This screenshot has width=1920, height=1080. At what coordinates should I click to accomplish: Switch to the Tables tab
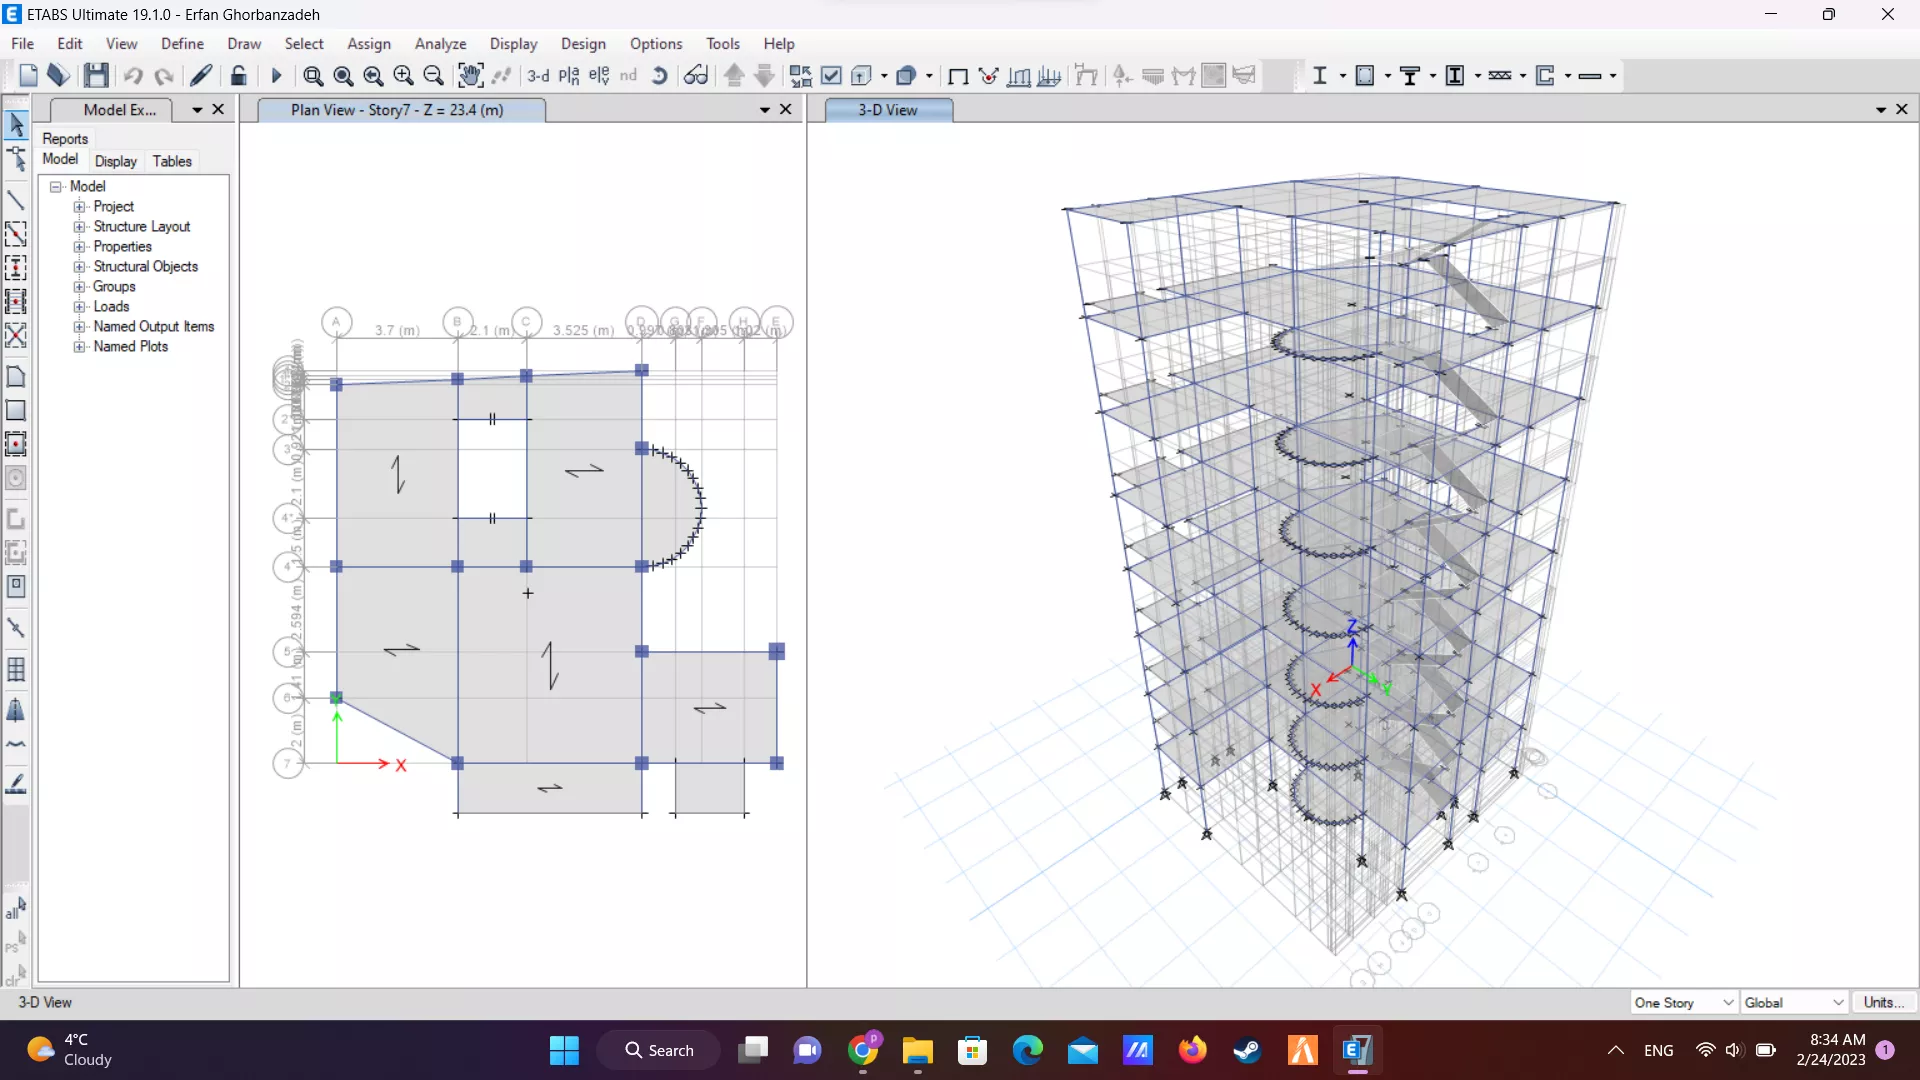pyautogui.click(x=172, y=161)
